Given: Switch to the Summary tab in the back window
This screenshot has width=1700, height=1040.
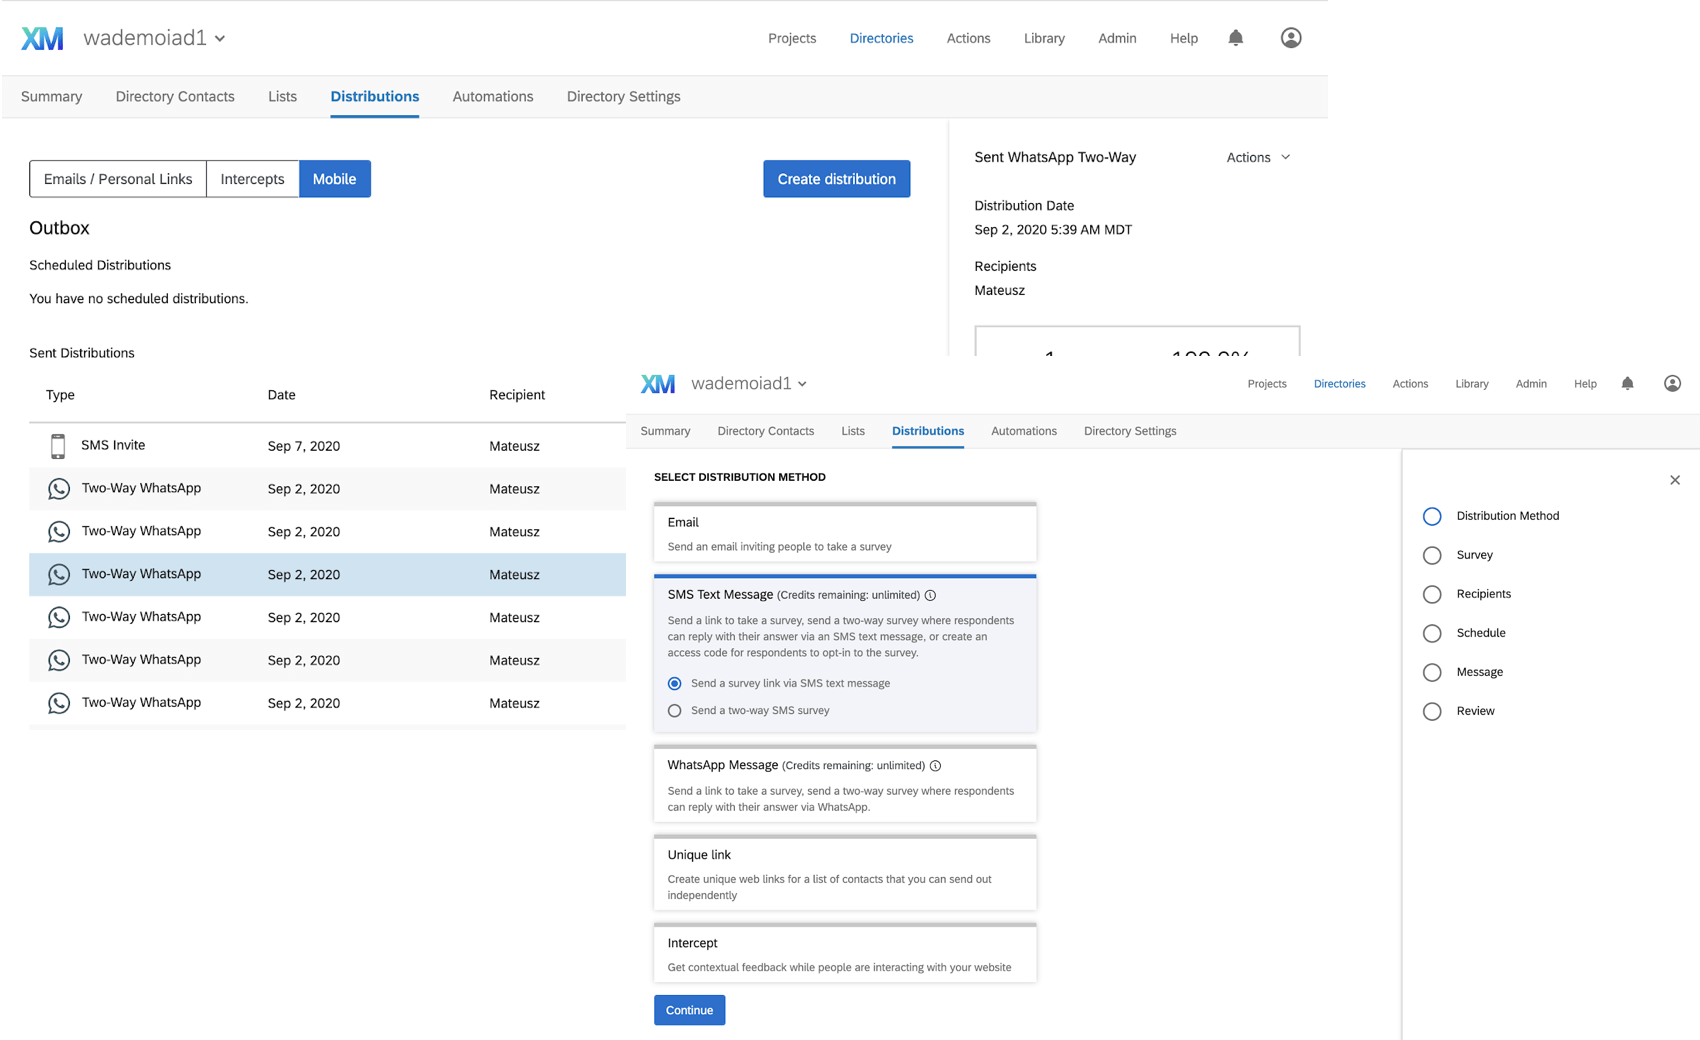Looking at the screenshot, I should tap(52, 97).
